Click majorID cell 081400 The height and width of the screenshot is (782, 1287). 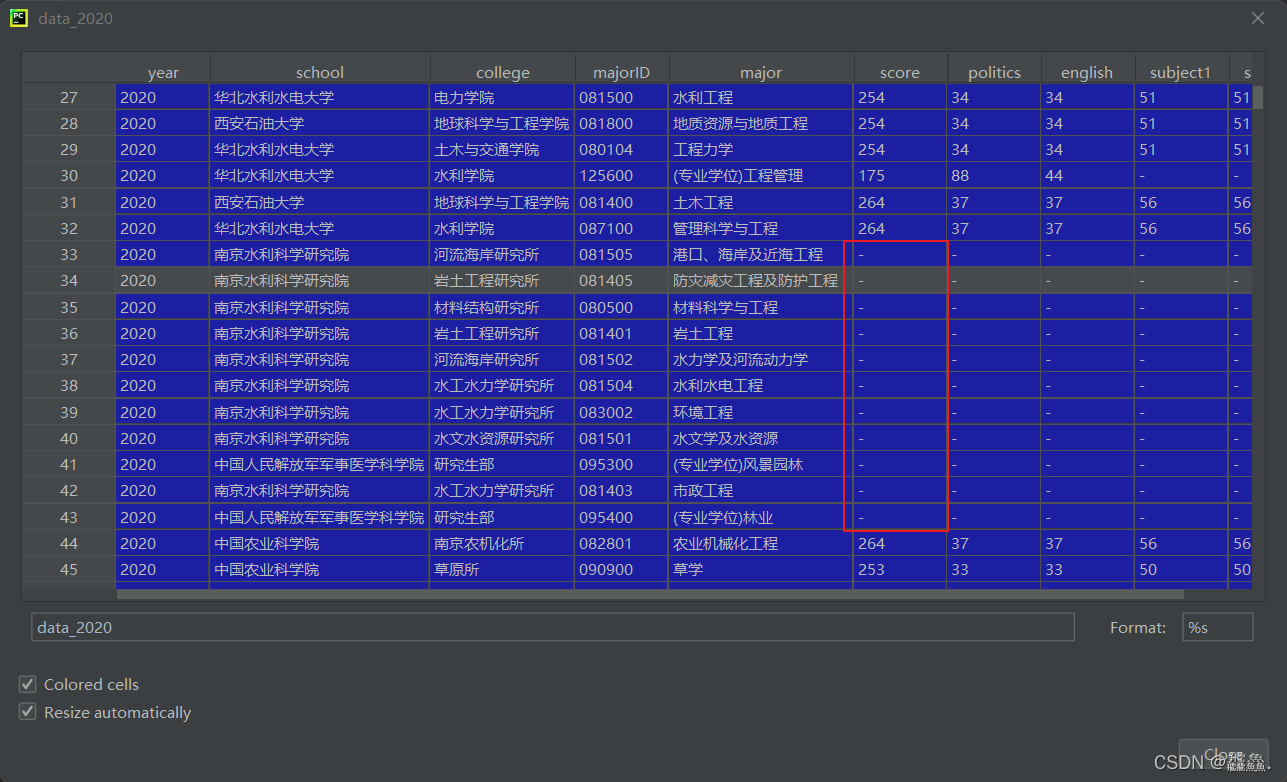(x=622, y=202)
